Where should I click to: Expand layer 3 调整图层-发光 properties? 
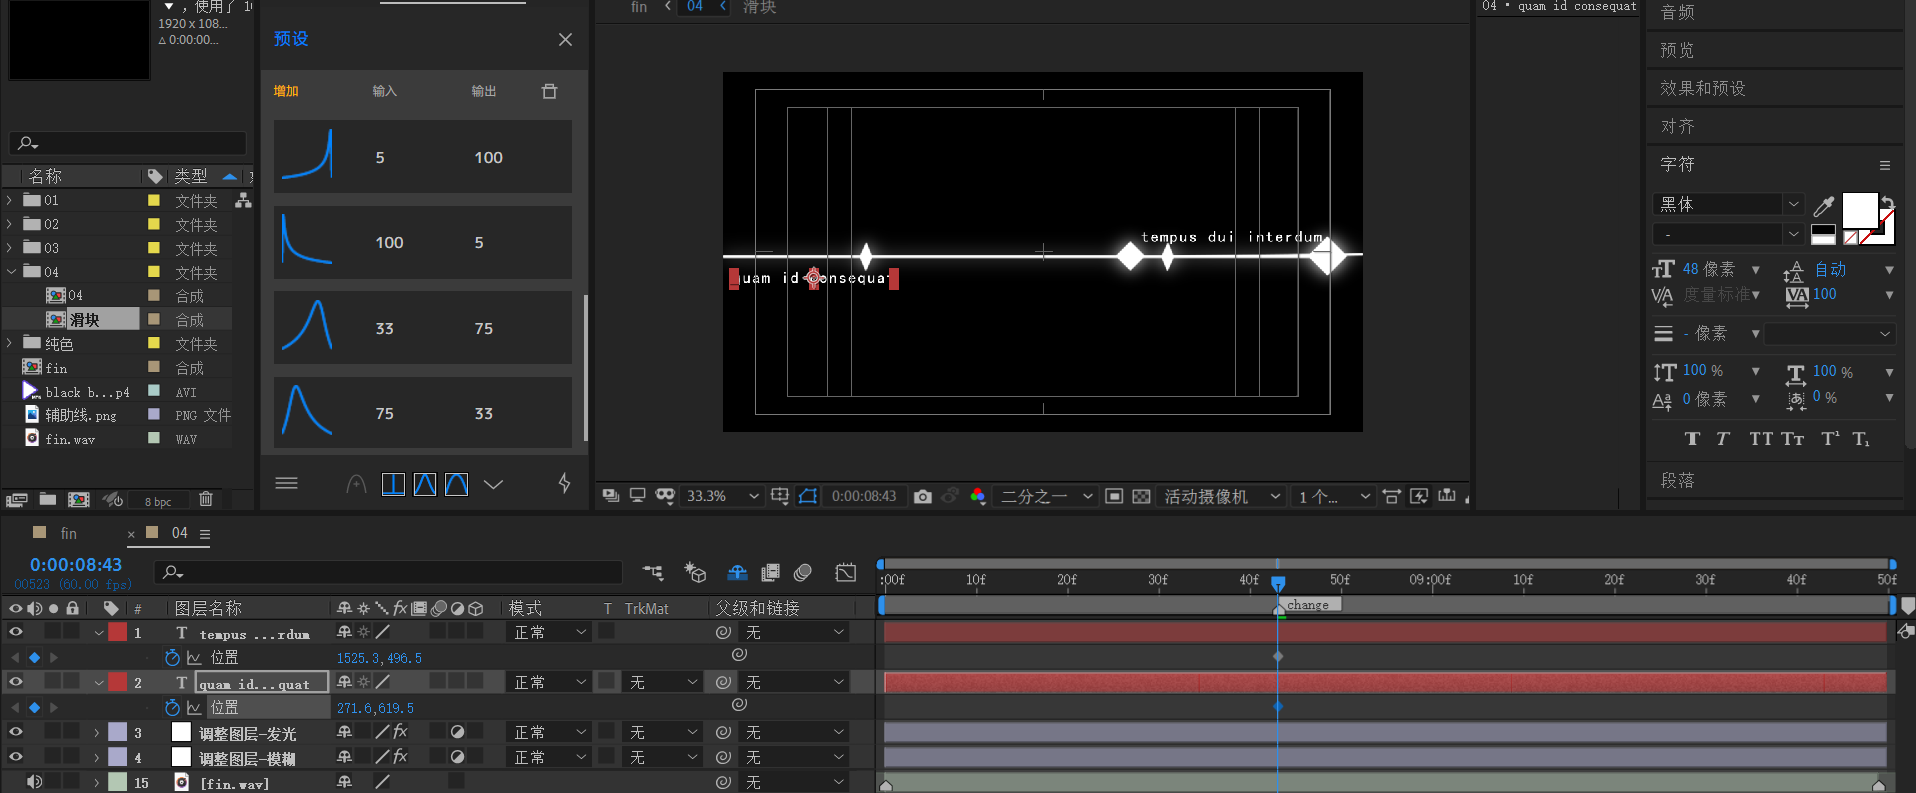(97, 733)
